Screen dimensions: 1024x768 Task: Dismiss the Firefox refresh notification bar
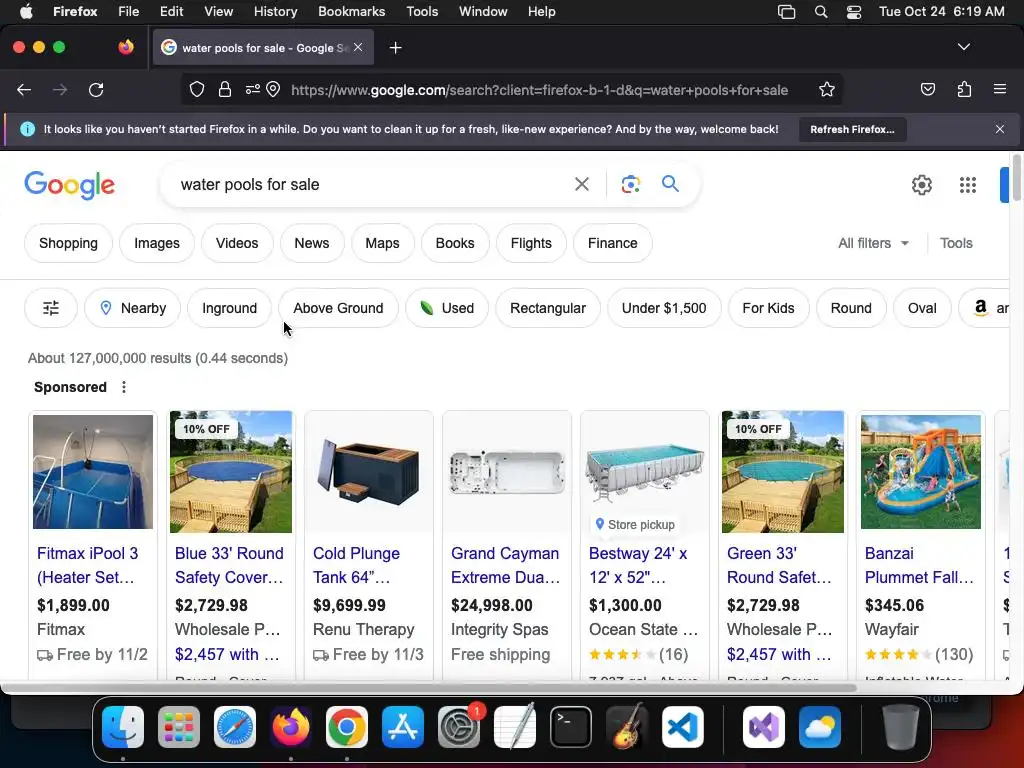tap(999, 129)
